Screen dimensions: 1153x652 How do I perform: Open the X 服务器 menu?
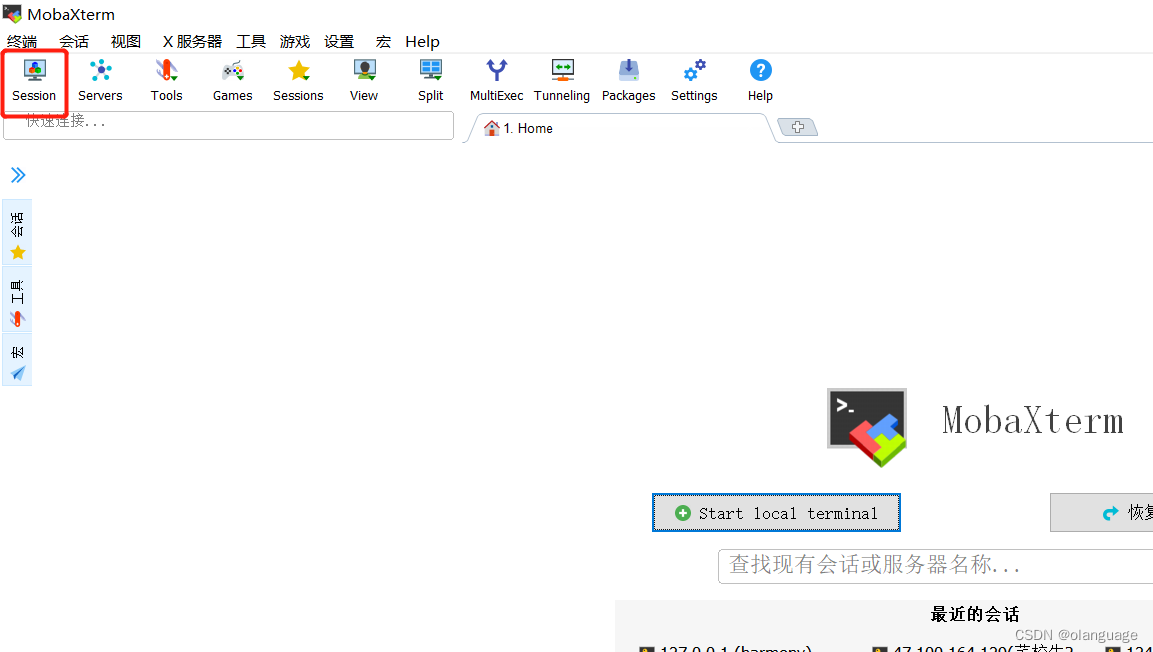click(x=192, y=42)
